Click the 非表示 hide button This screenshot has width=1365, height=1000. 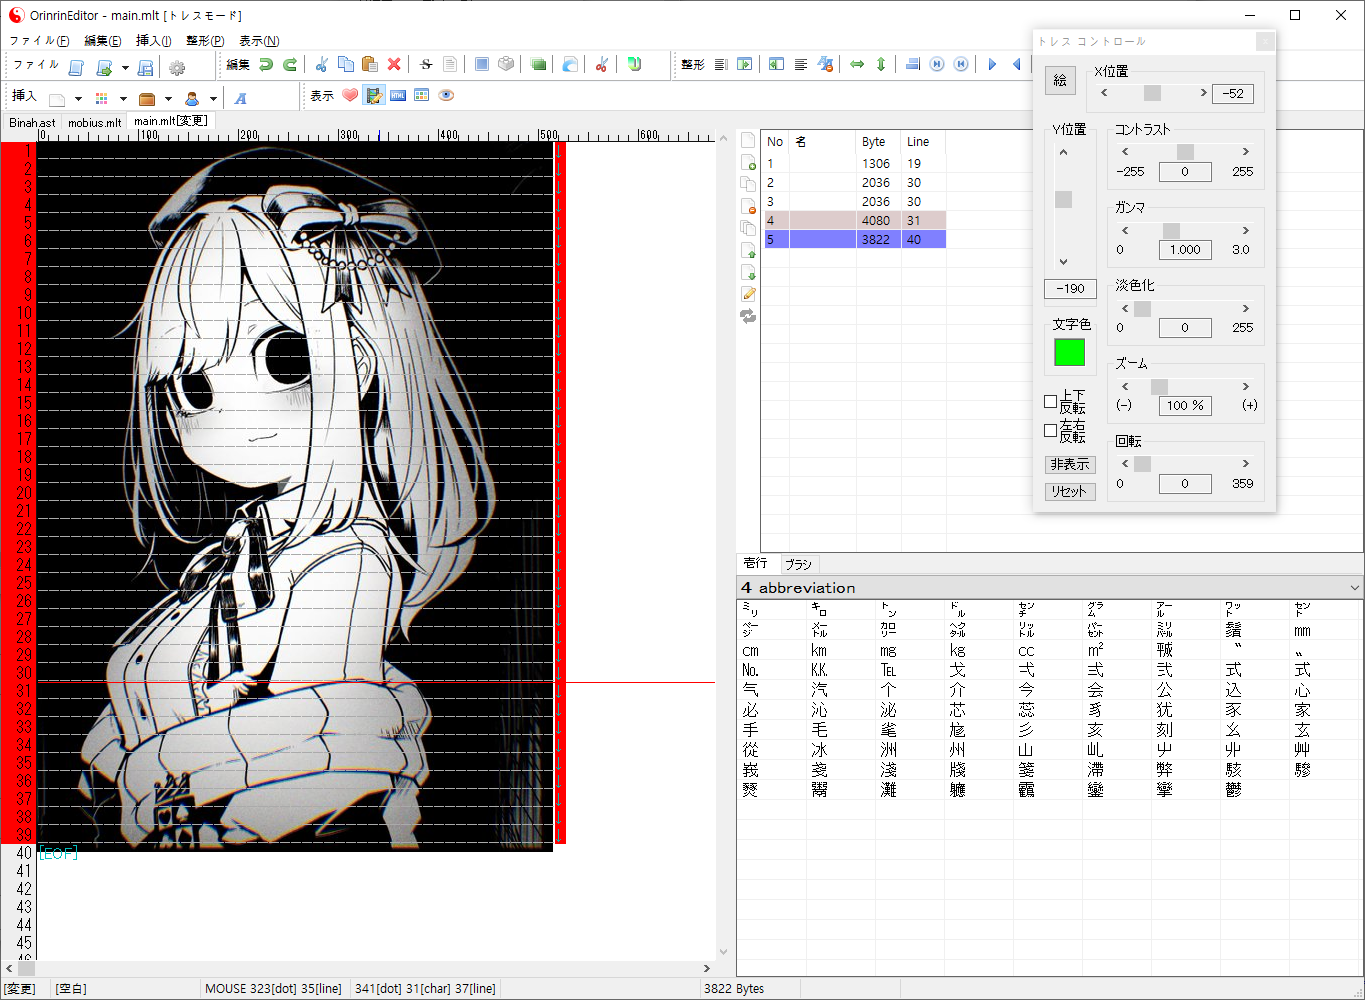[1070, 465]
